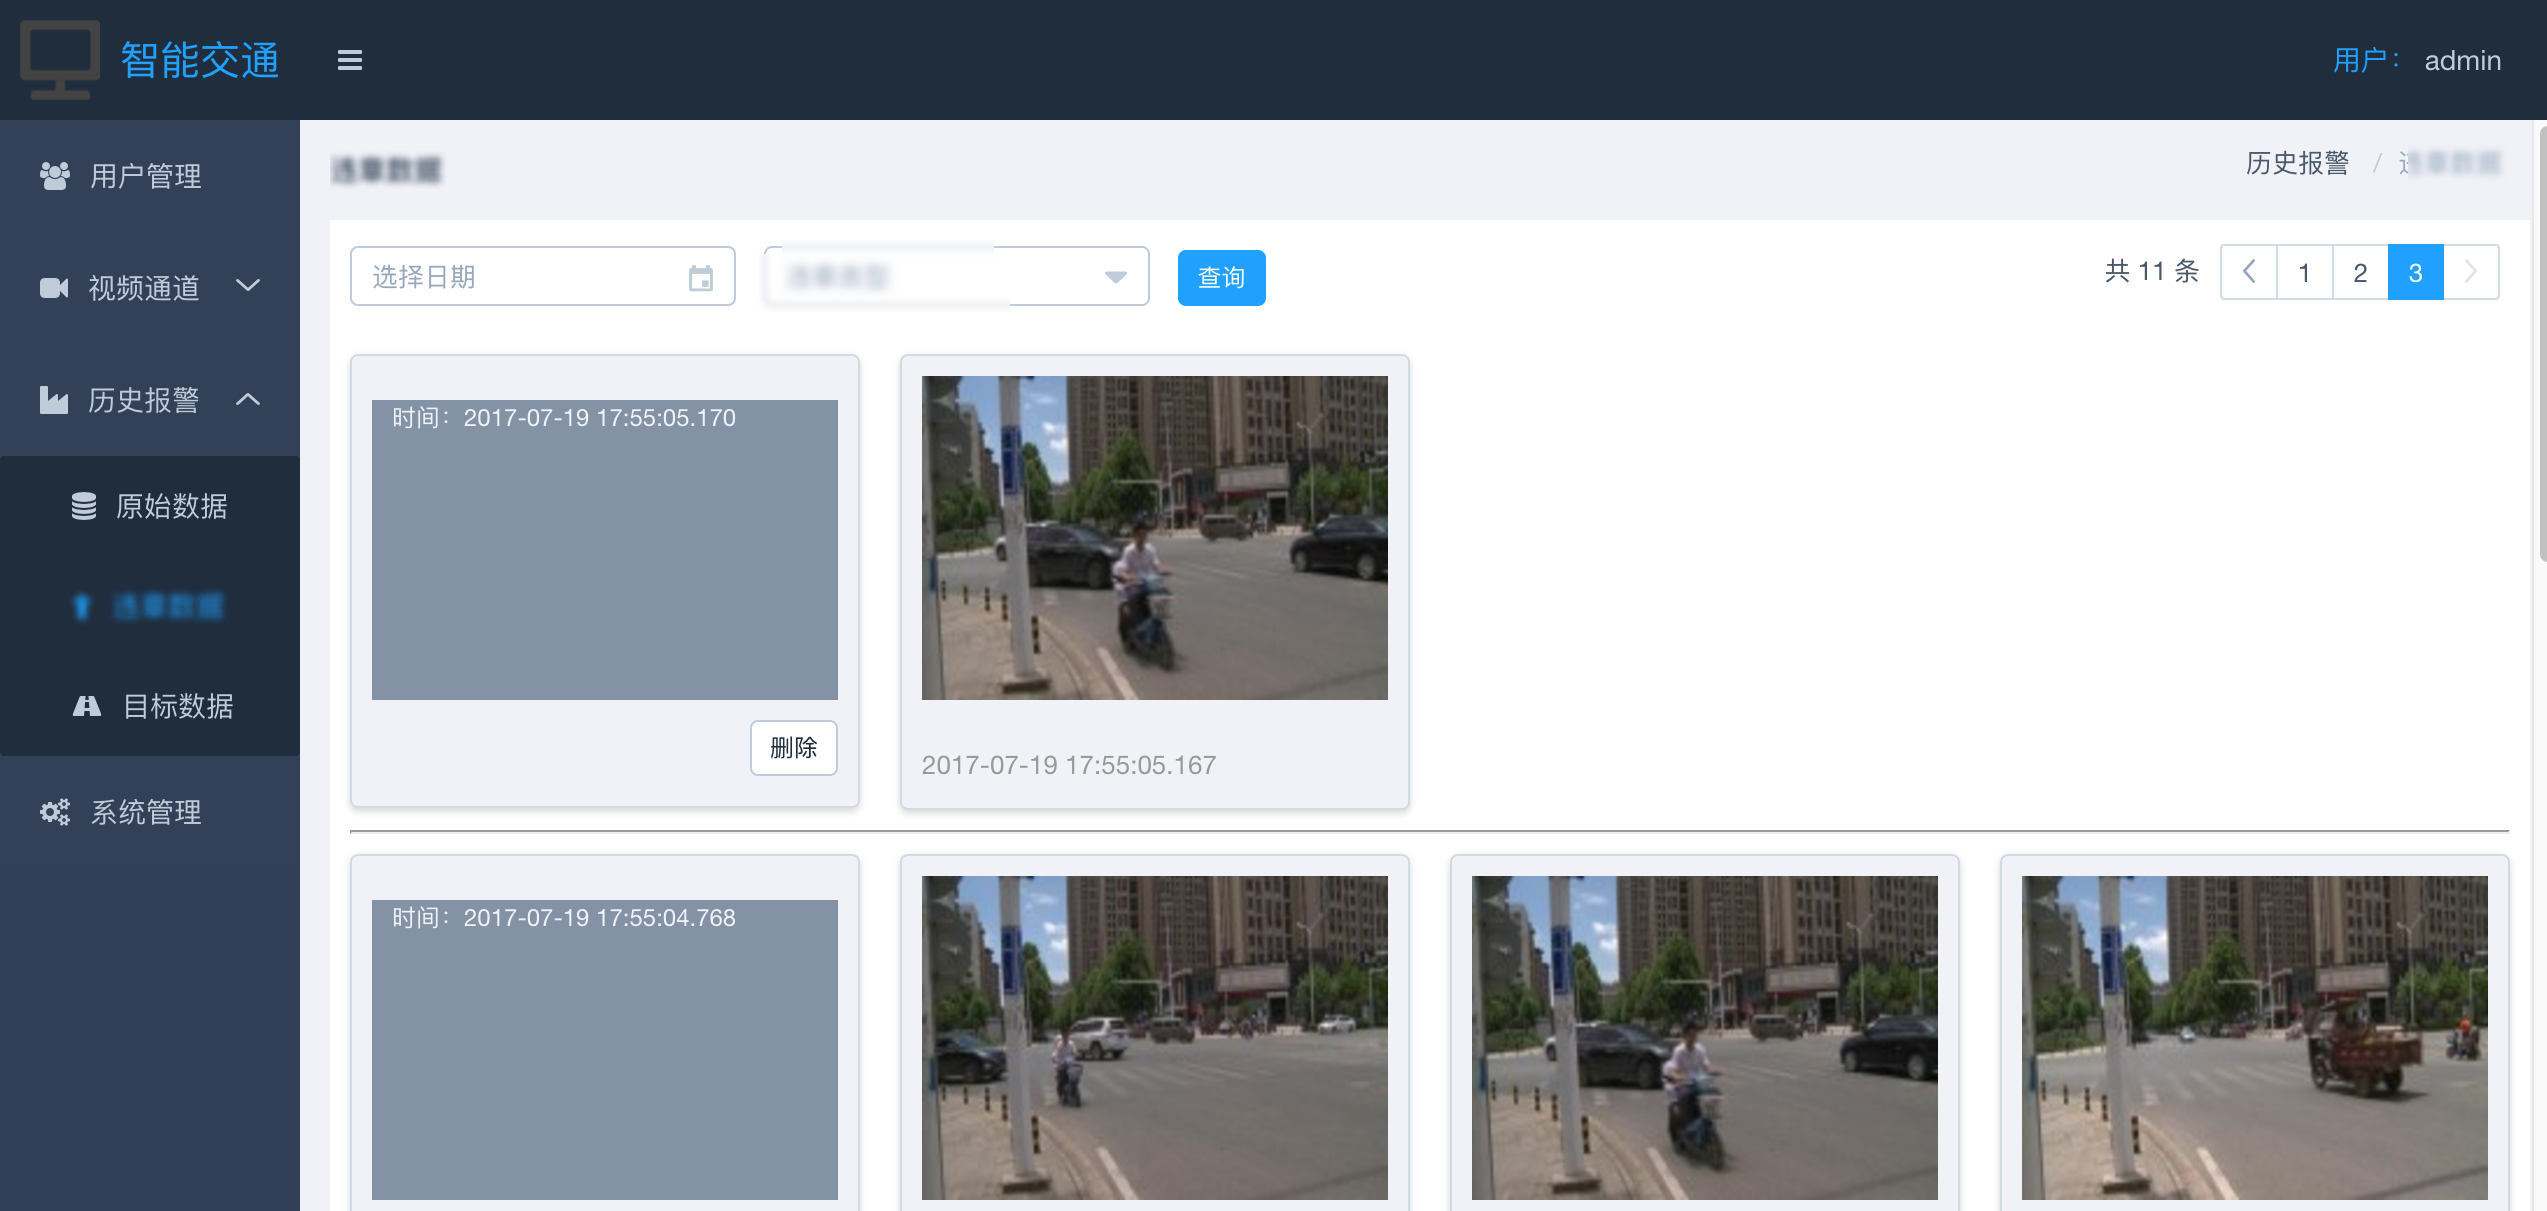The width and height of the screenshot is (2547, 1211).
Task: Click the 共 11 条 total text
Action: [x=2152, y=271]
